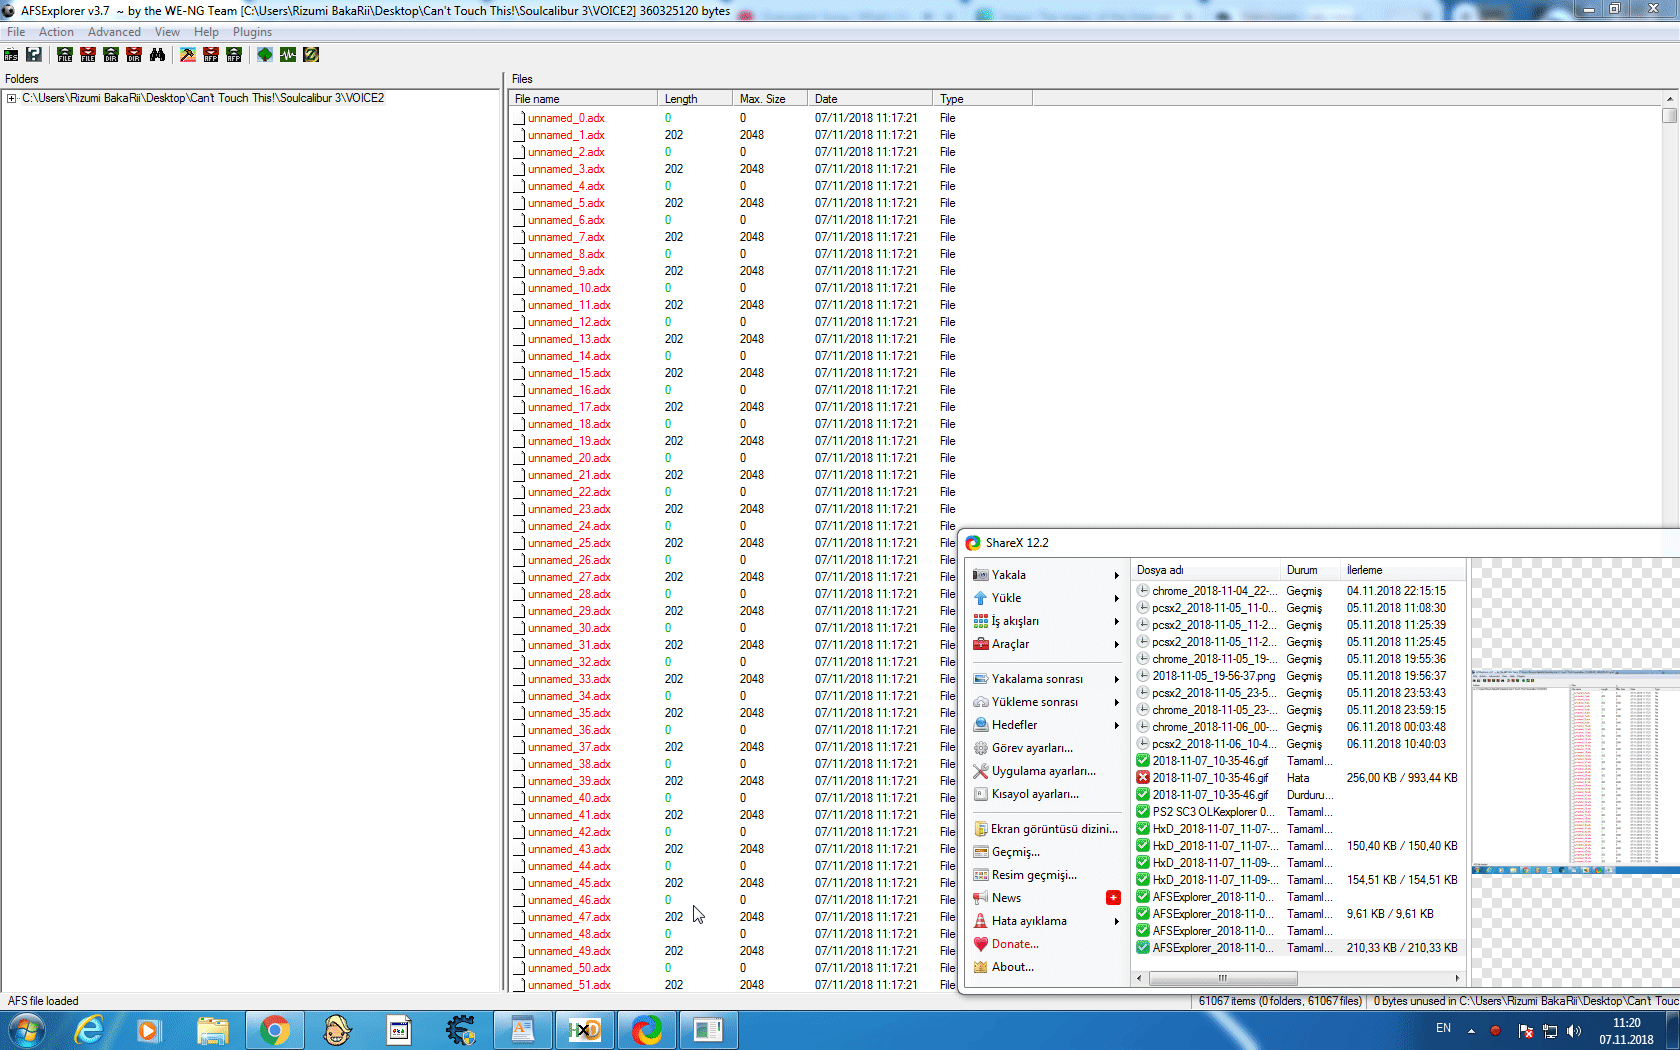
Task: Click the green FILE toolbar icon
Action: [x=65, y=55]
